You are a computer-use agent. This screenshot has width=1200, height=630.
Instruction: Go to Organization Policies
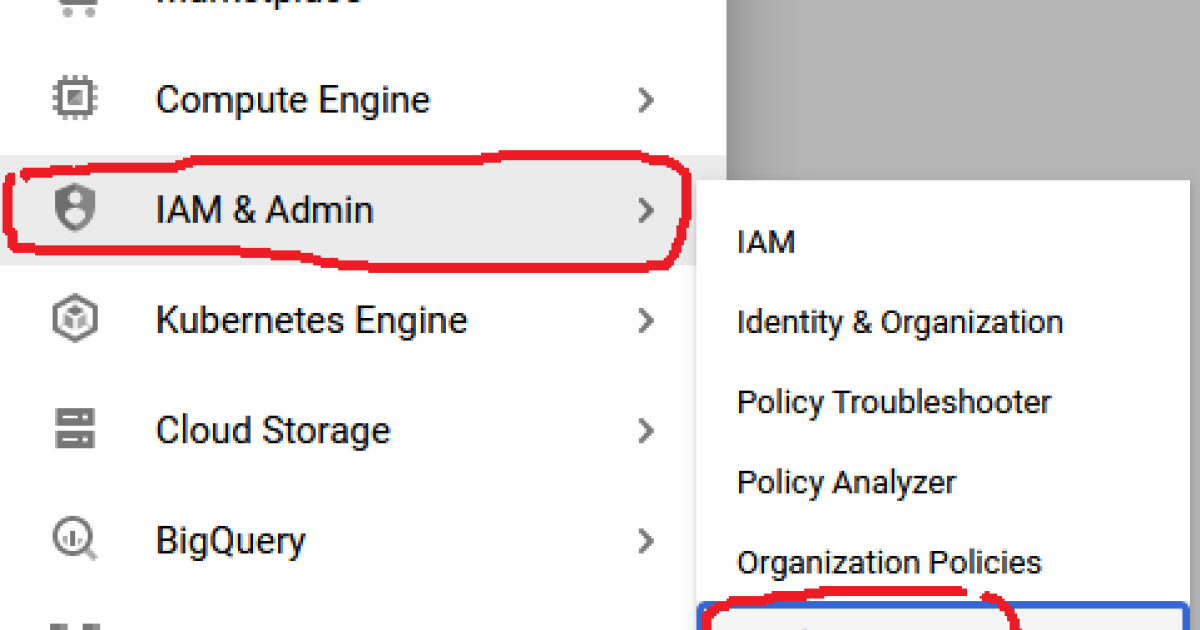coord(889,562)
